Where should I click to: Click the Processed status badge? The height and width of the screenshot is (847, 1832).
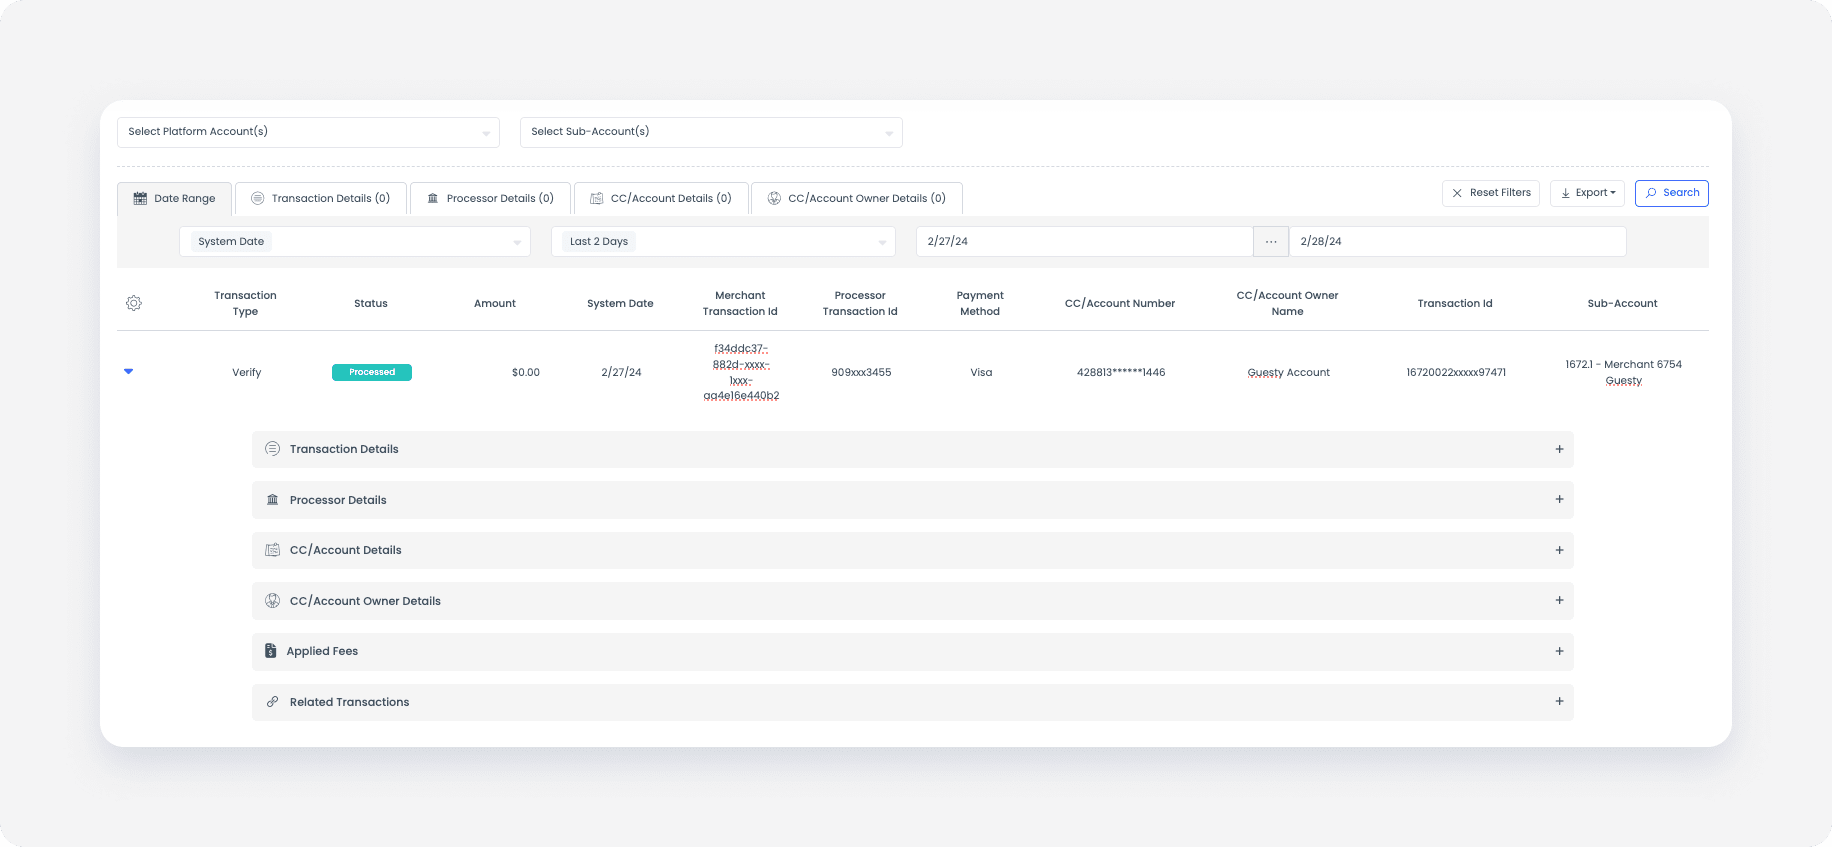pyautogui.click(x=372, y=372)
